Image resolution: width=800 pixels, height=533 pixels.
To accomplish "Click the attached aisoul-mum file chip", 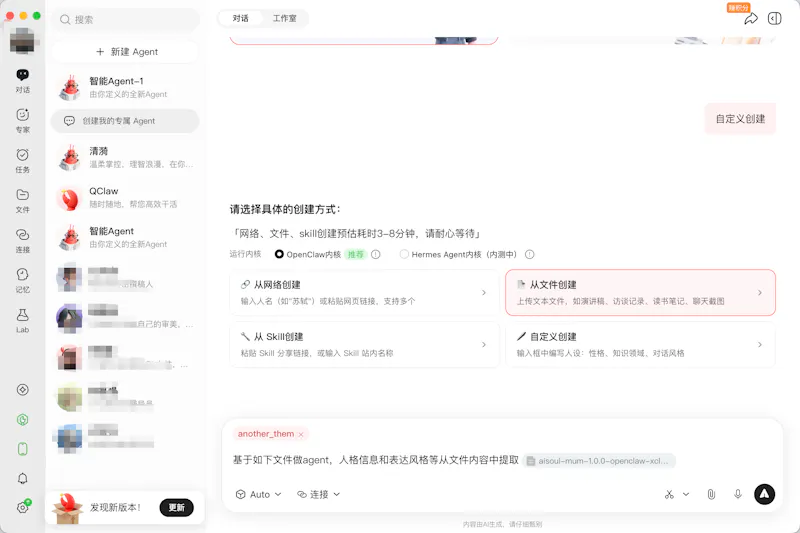I will [x=599, y=461].
